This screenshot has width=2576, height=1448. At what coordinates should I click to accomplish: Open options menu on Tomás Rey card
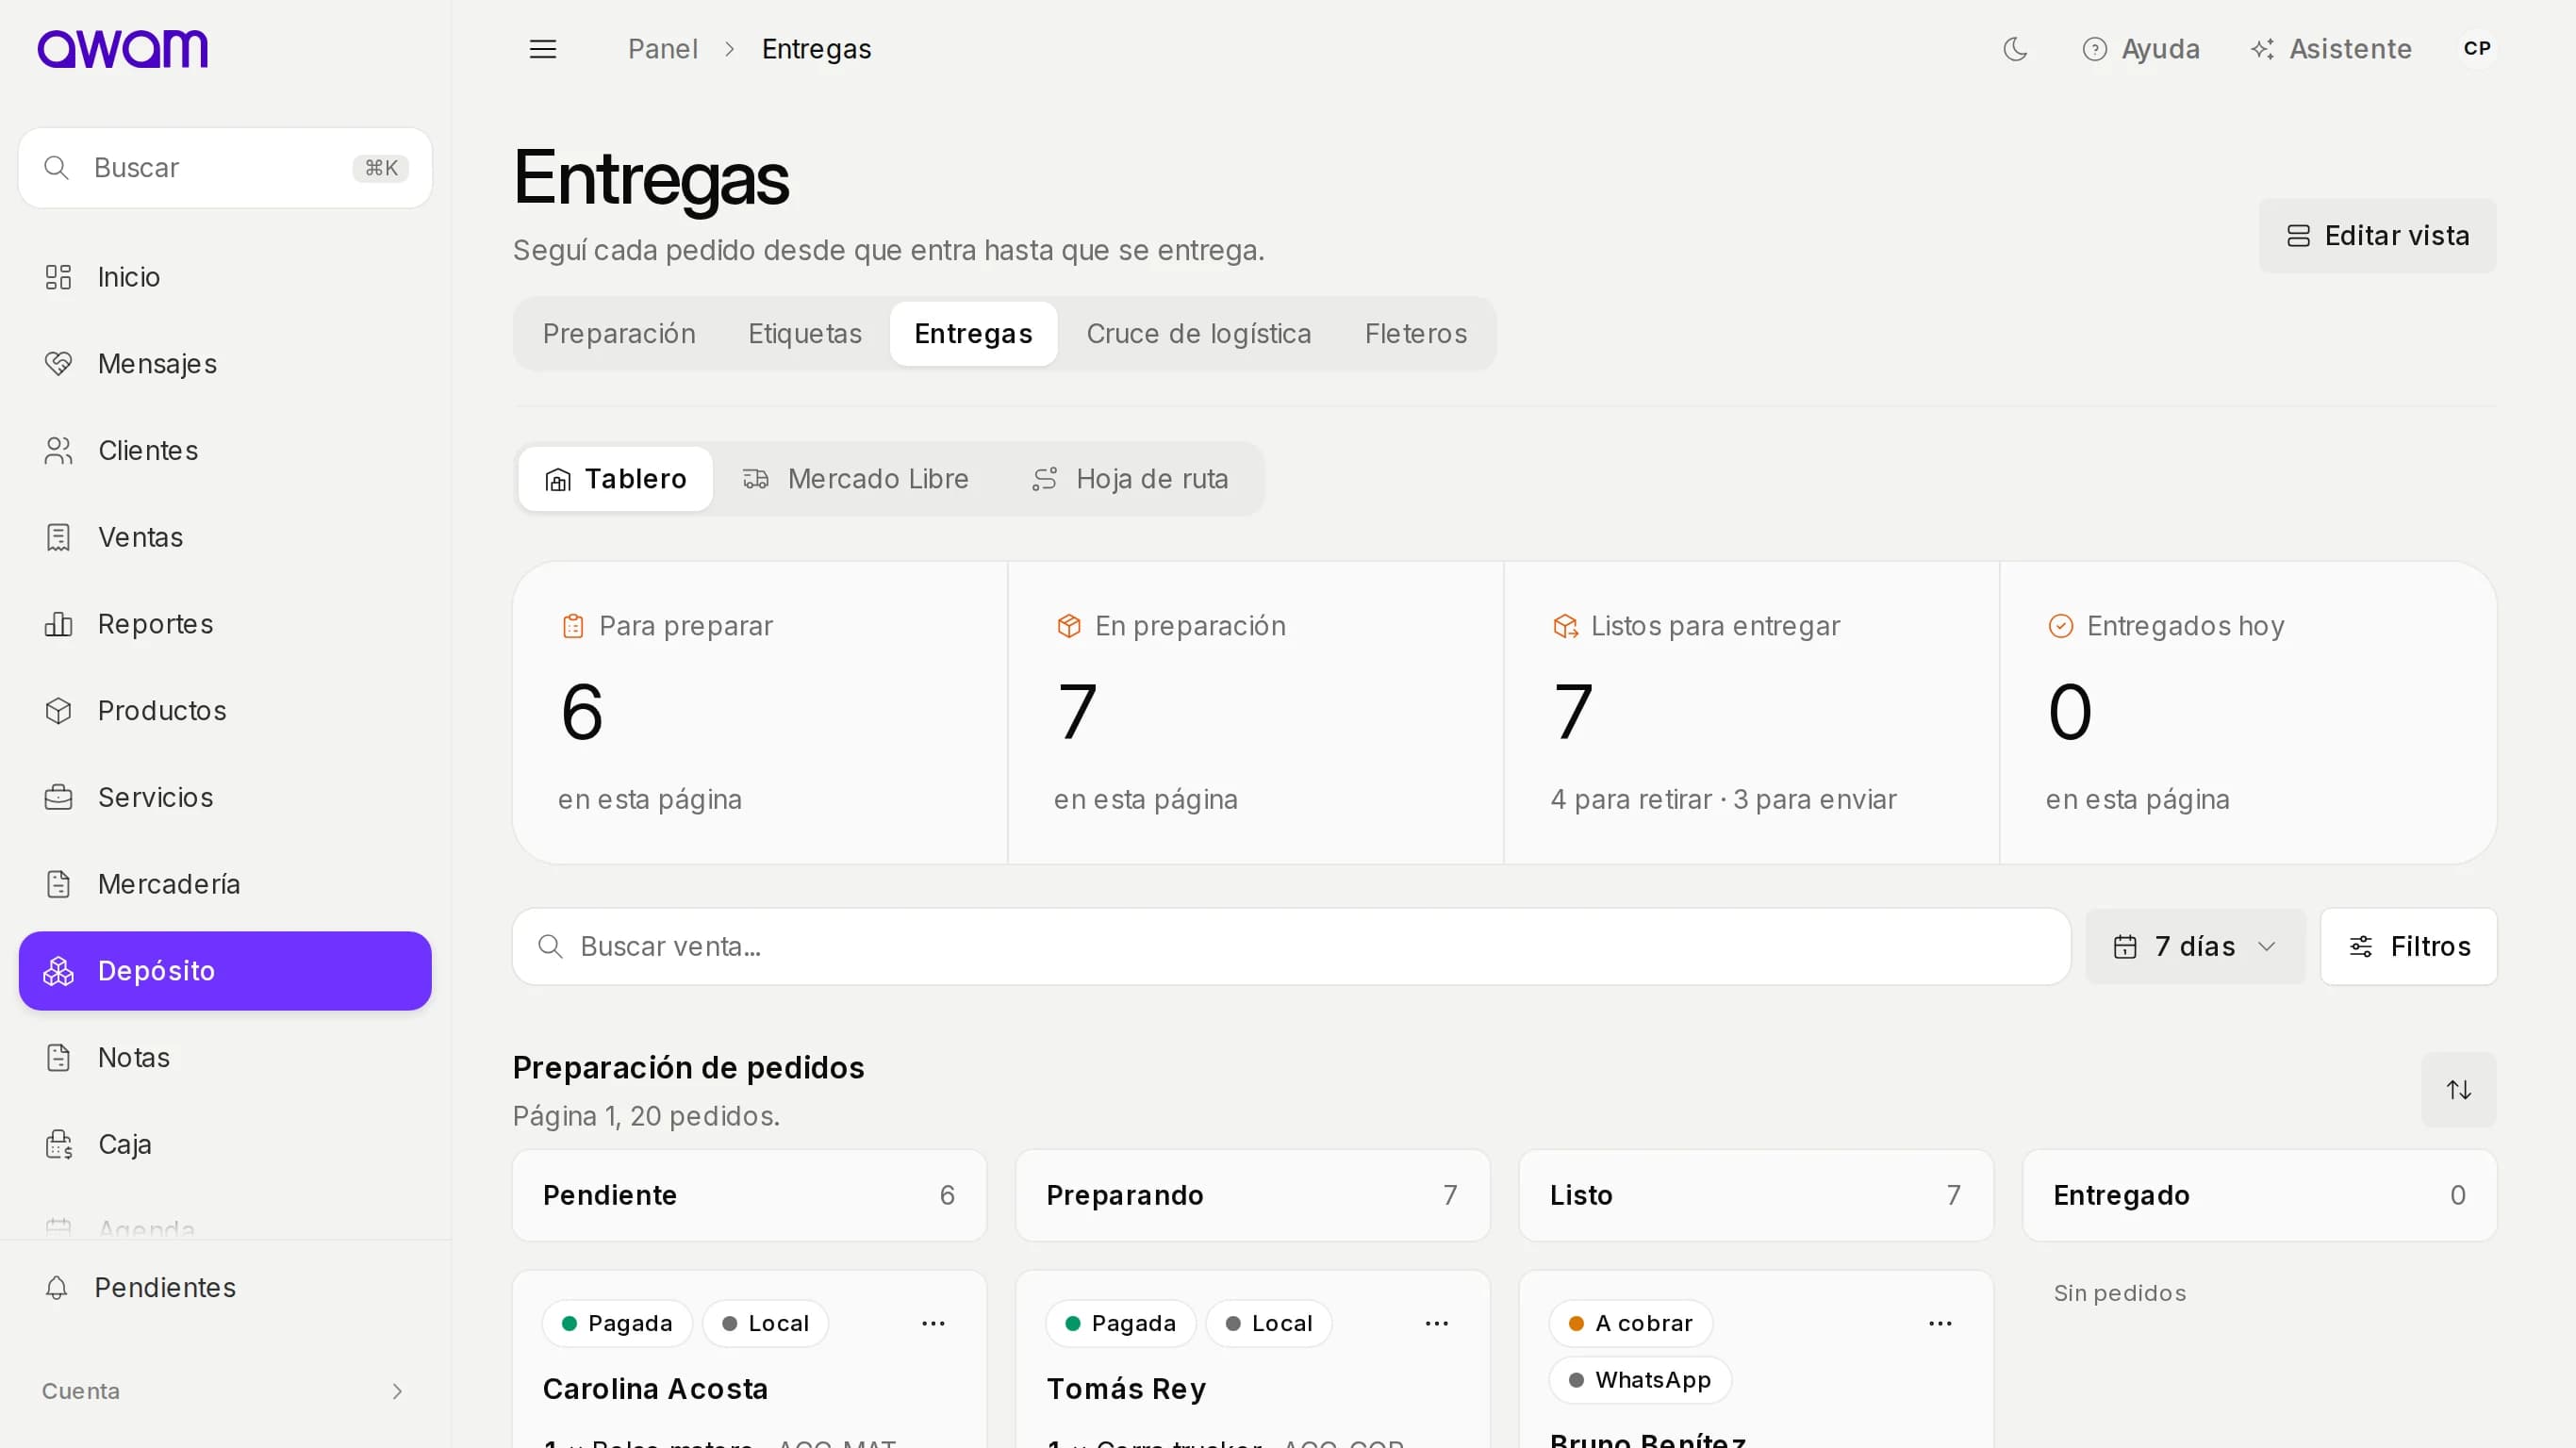tap(1436, 1323)
